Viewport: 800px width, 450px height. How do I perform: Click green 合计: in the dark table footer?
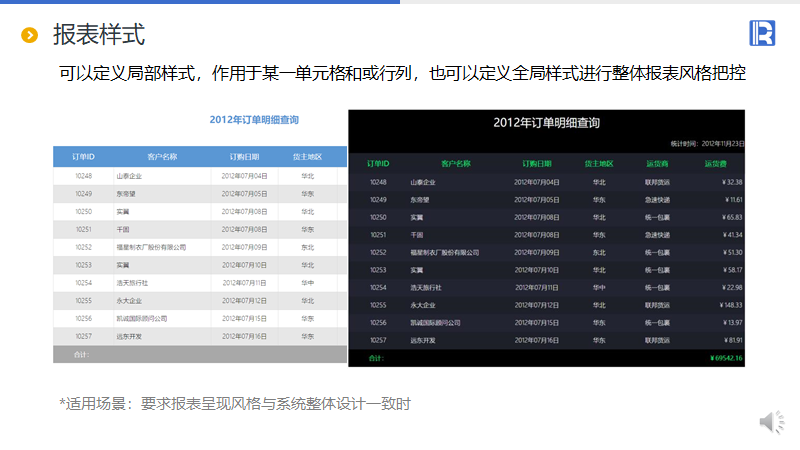376,358
